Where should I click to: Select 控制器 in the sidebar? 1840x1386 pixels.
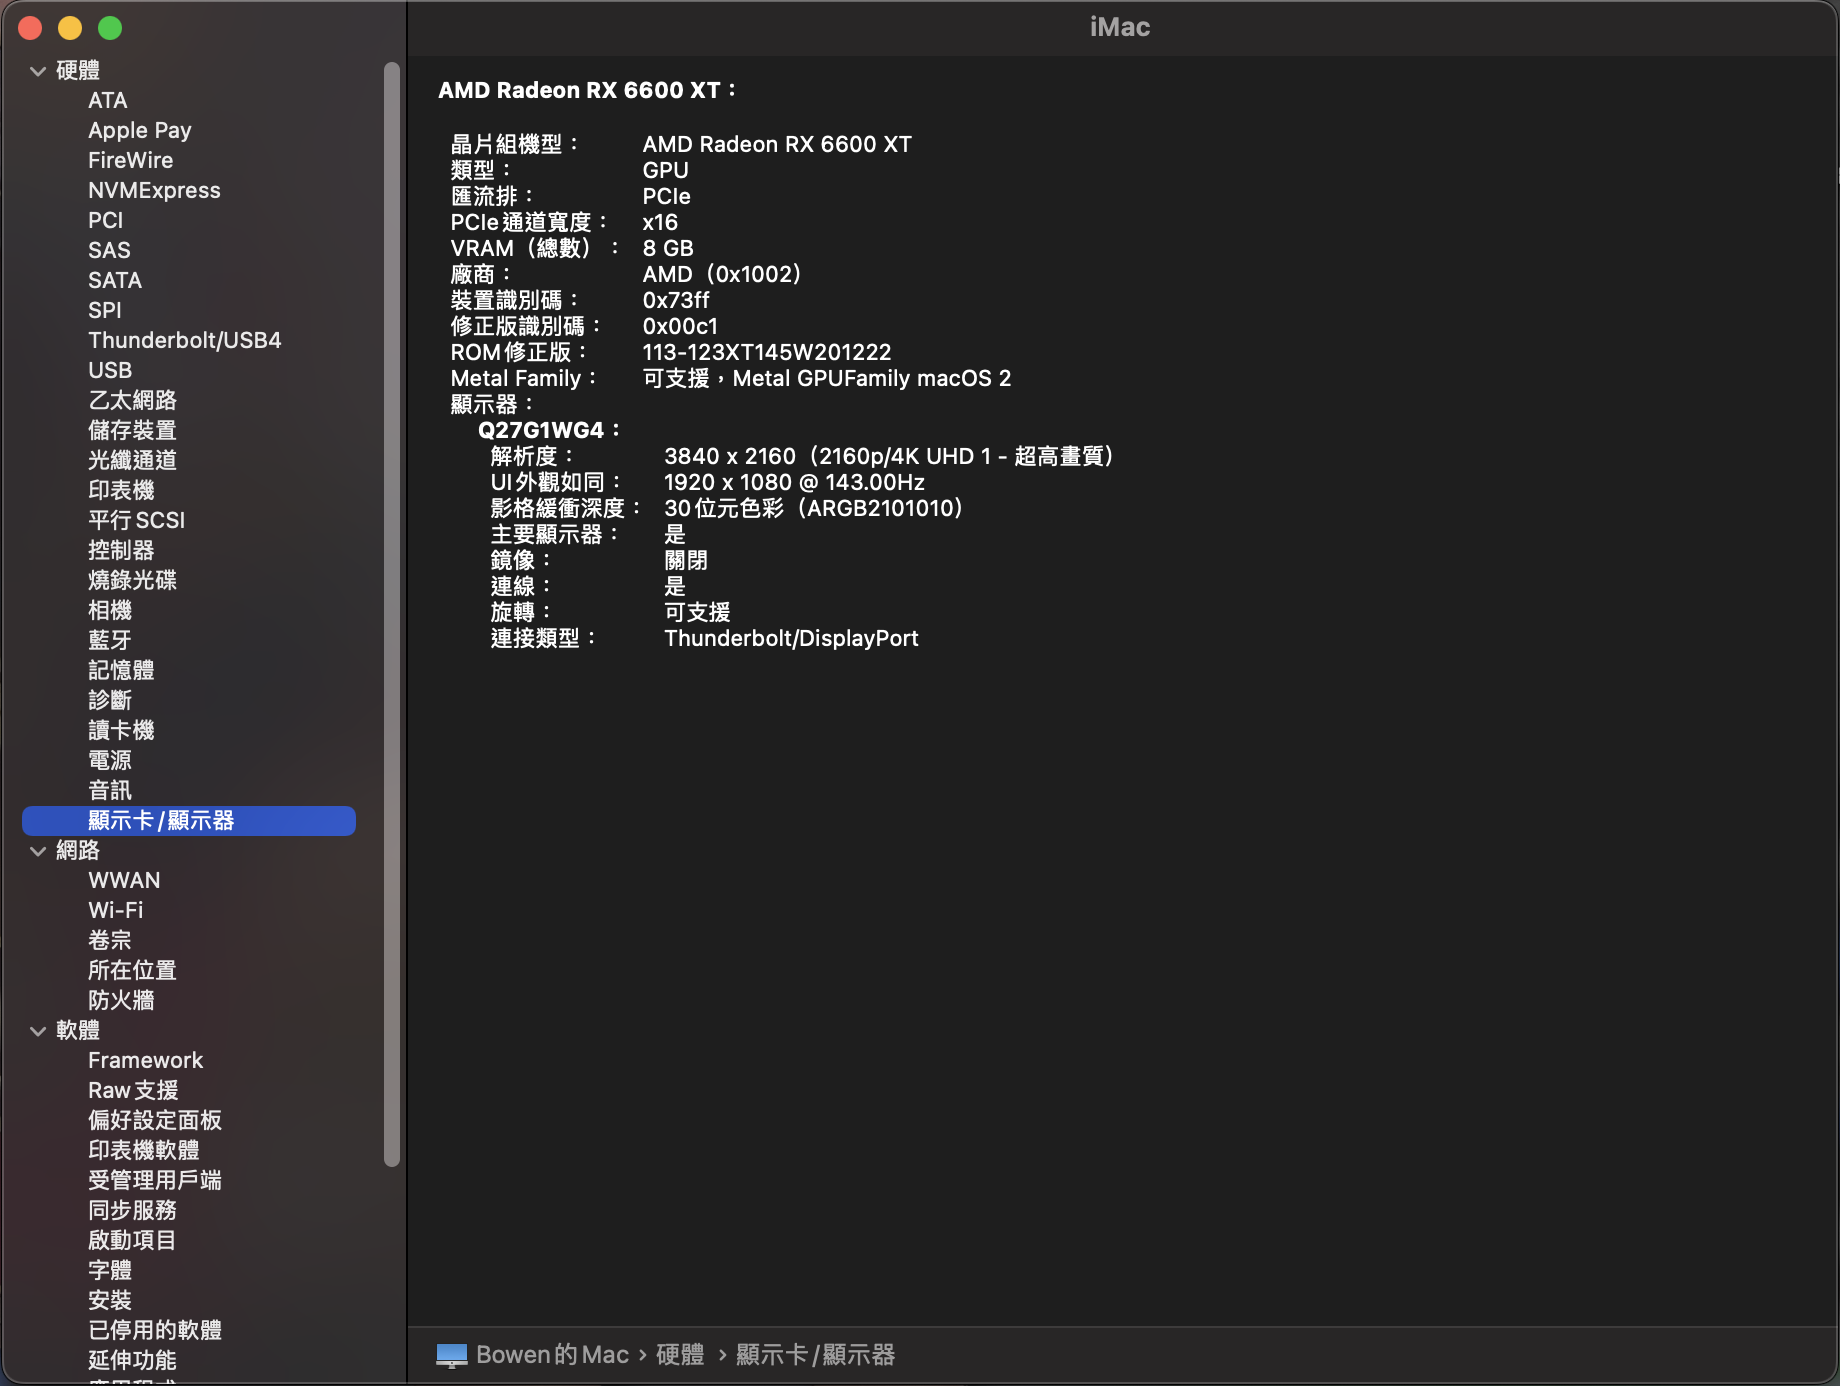[121, 551]
